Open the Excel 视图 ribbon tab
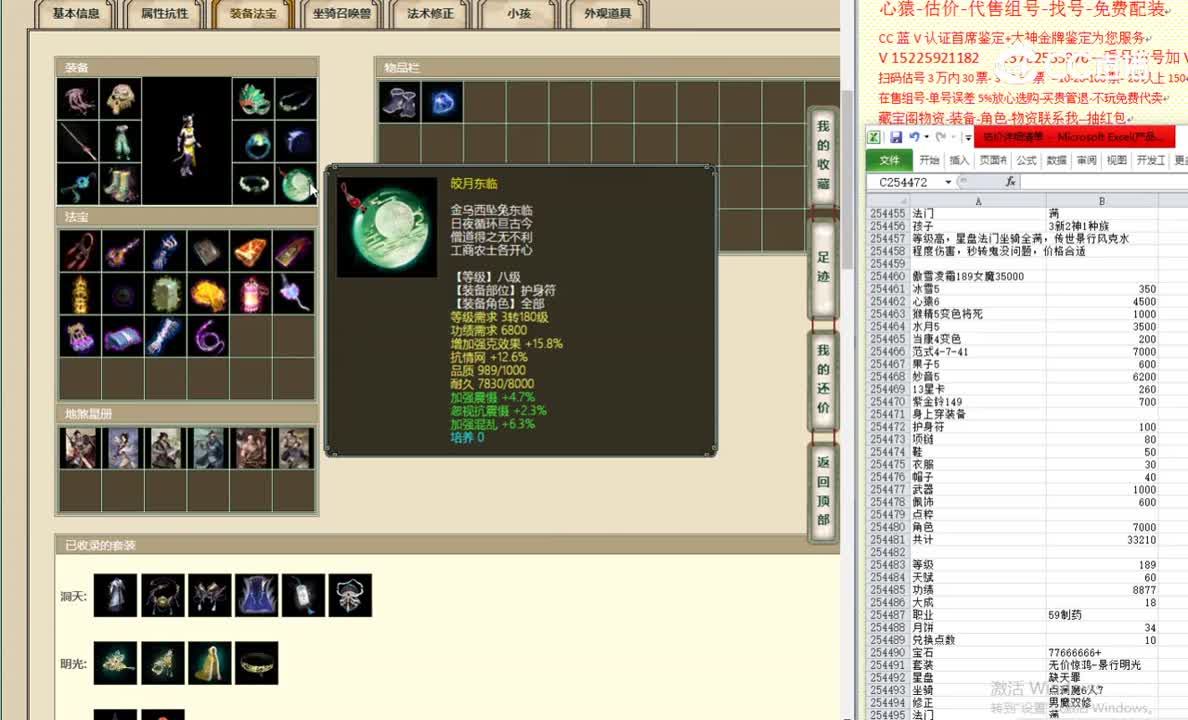Screen dimensions: 1188x720 point(1116,160)
